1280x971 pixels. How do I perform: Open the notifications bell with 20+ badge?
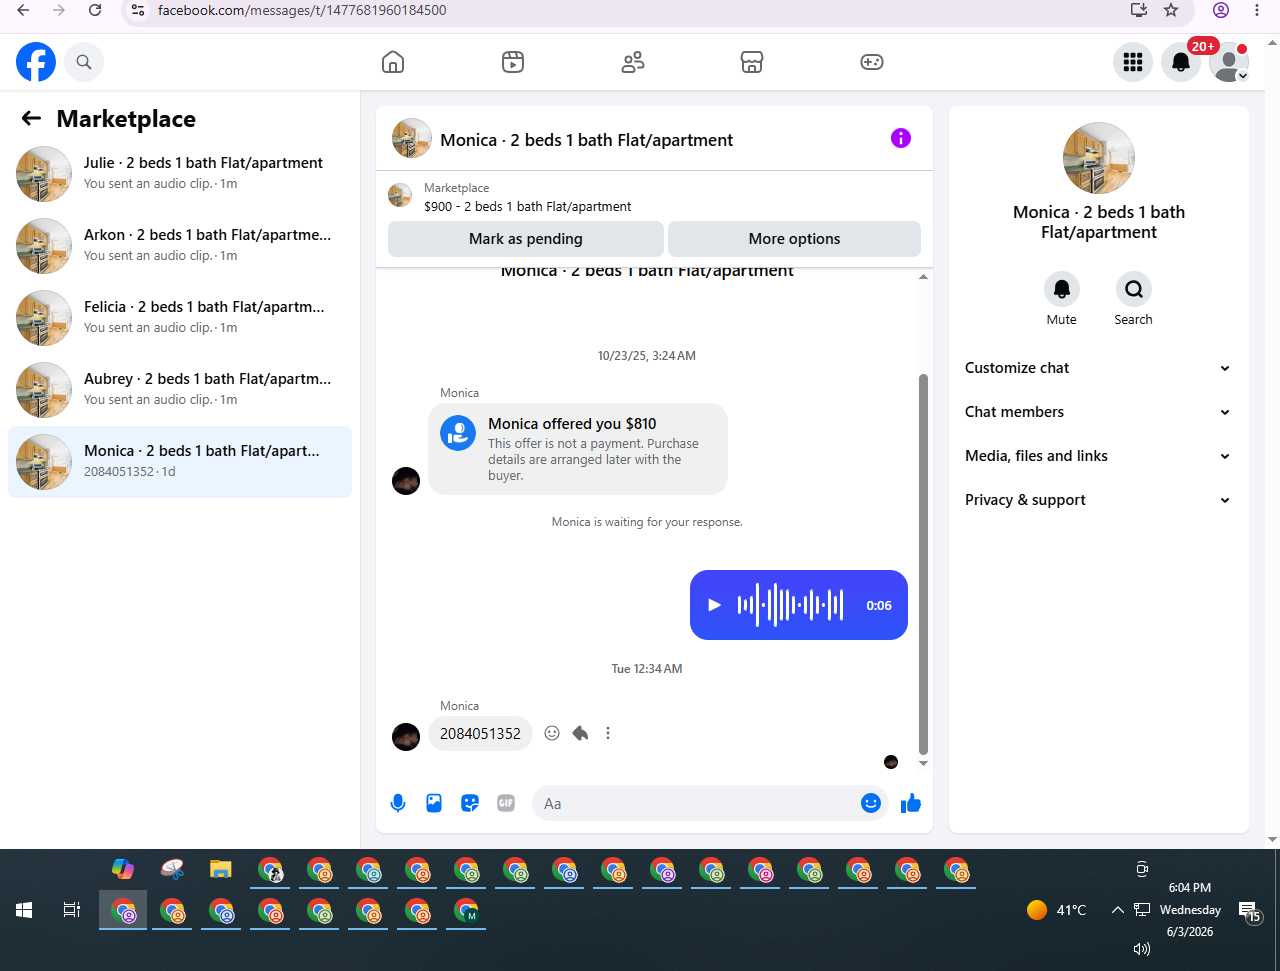[1181, 62]
